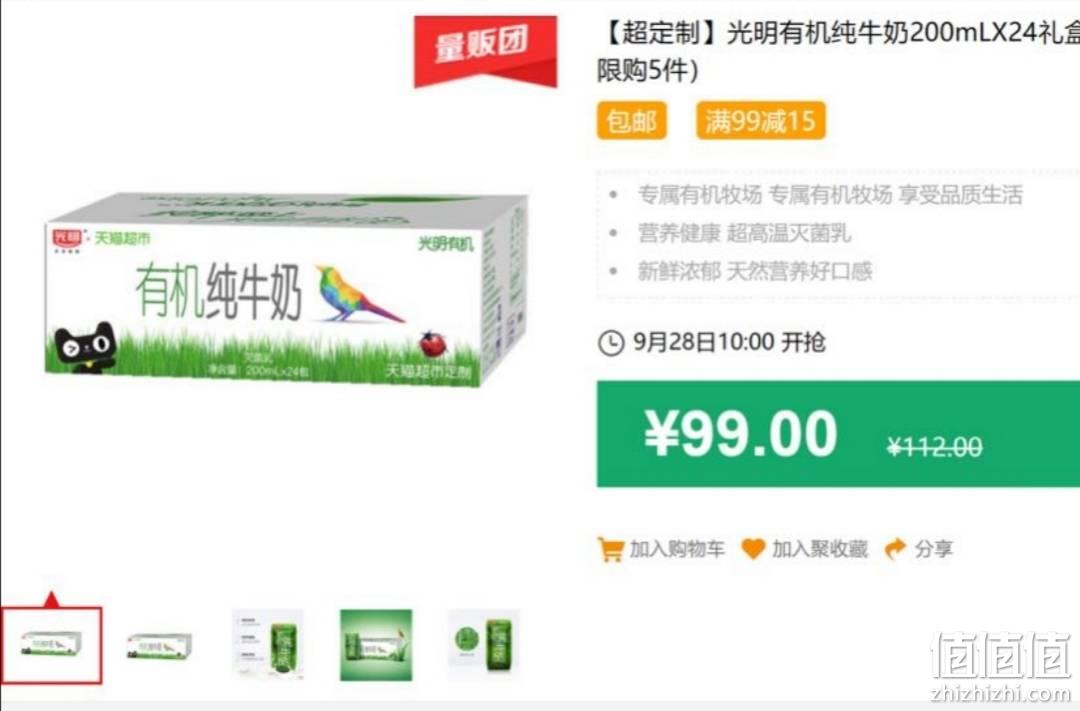Image resolution: width=1080 pixels, height=711 pixels.
Task: Click 加入购物车 add to cart link
Action: pos(661,549)
